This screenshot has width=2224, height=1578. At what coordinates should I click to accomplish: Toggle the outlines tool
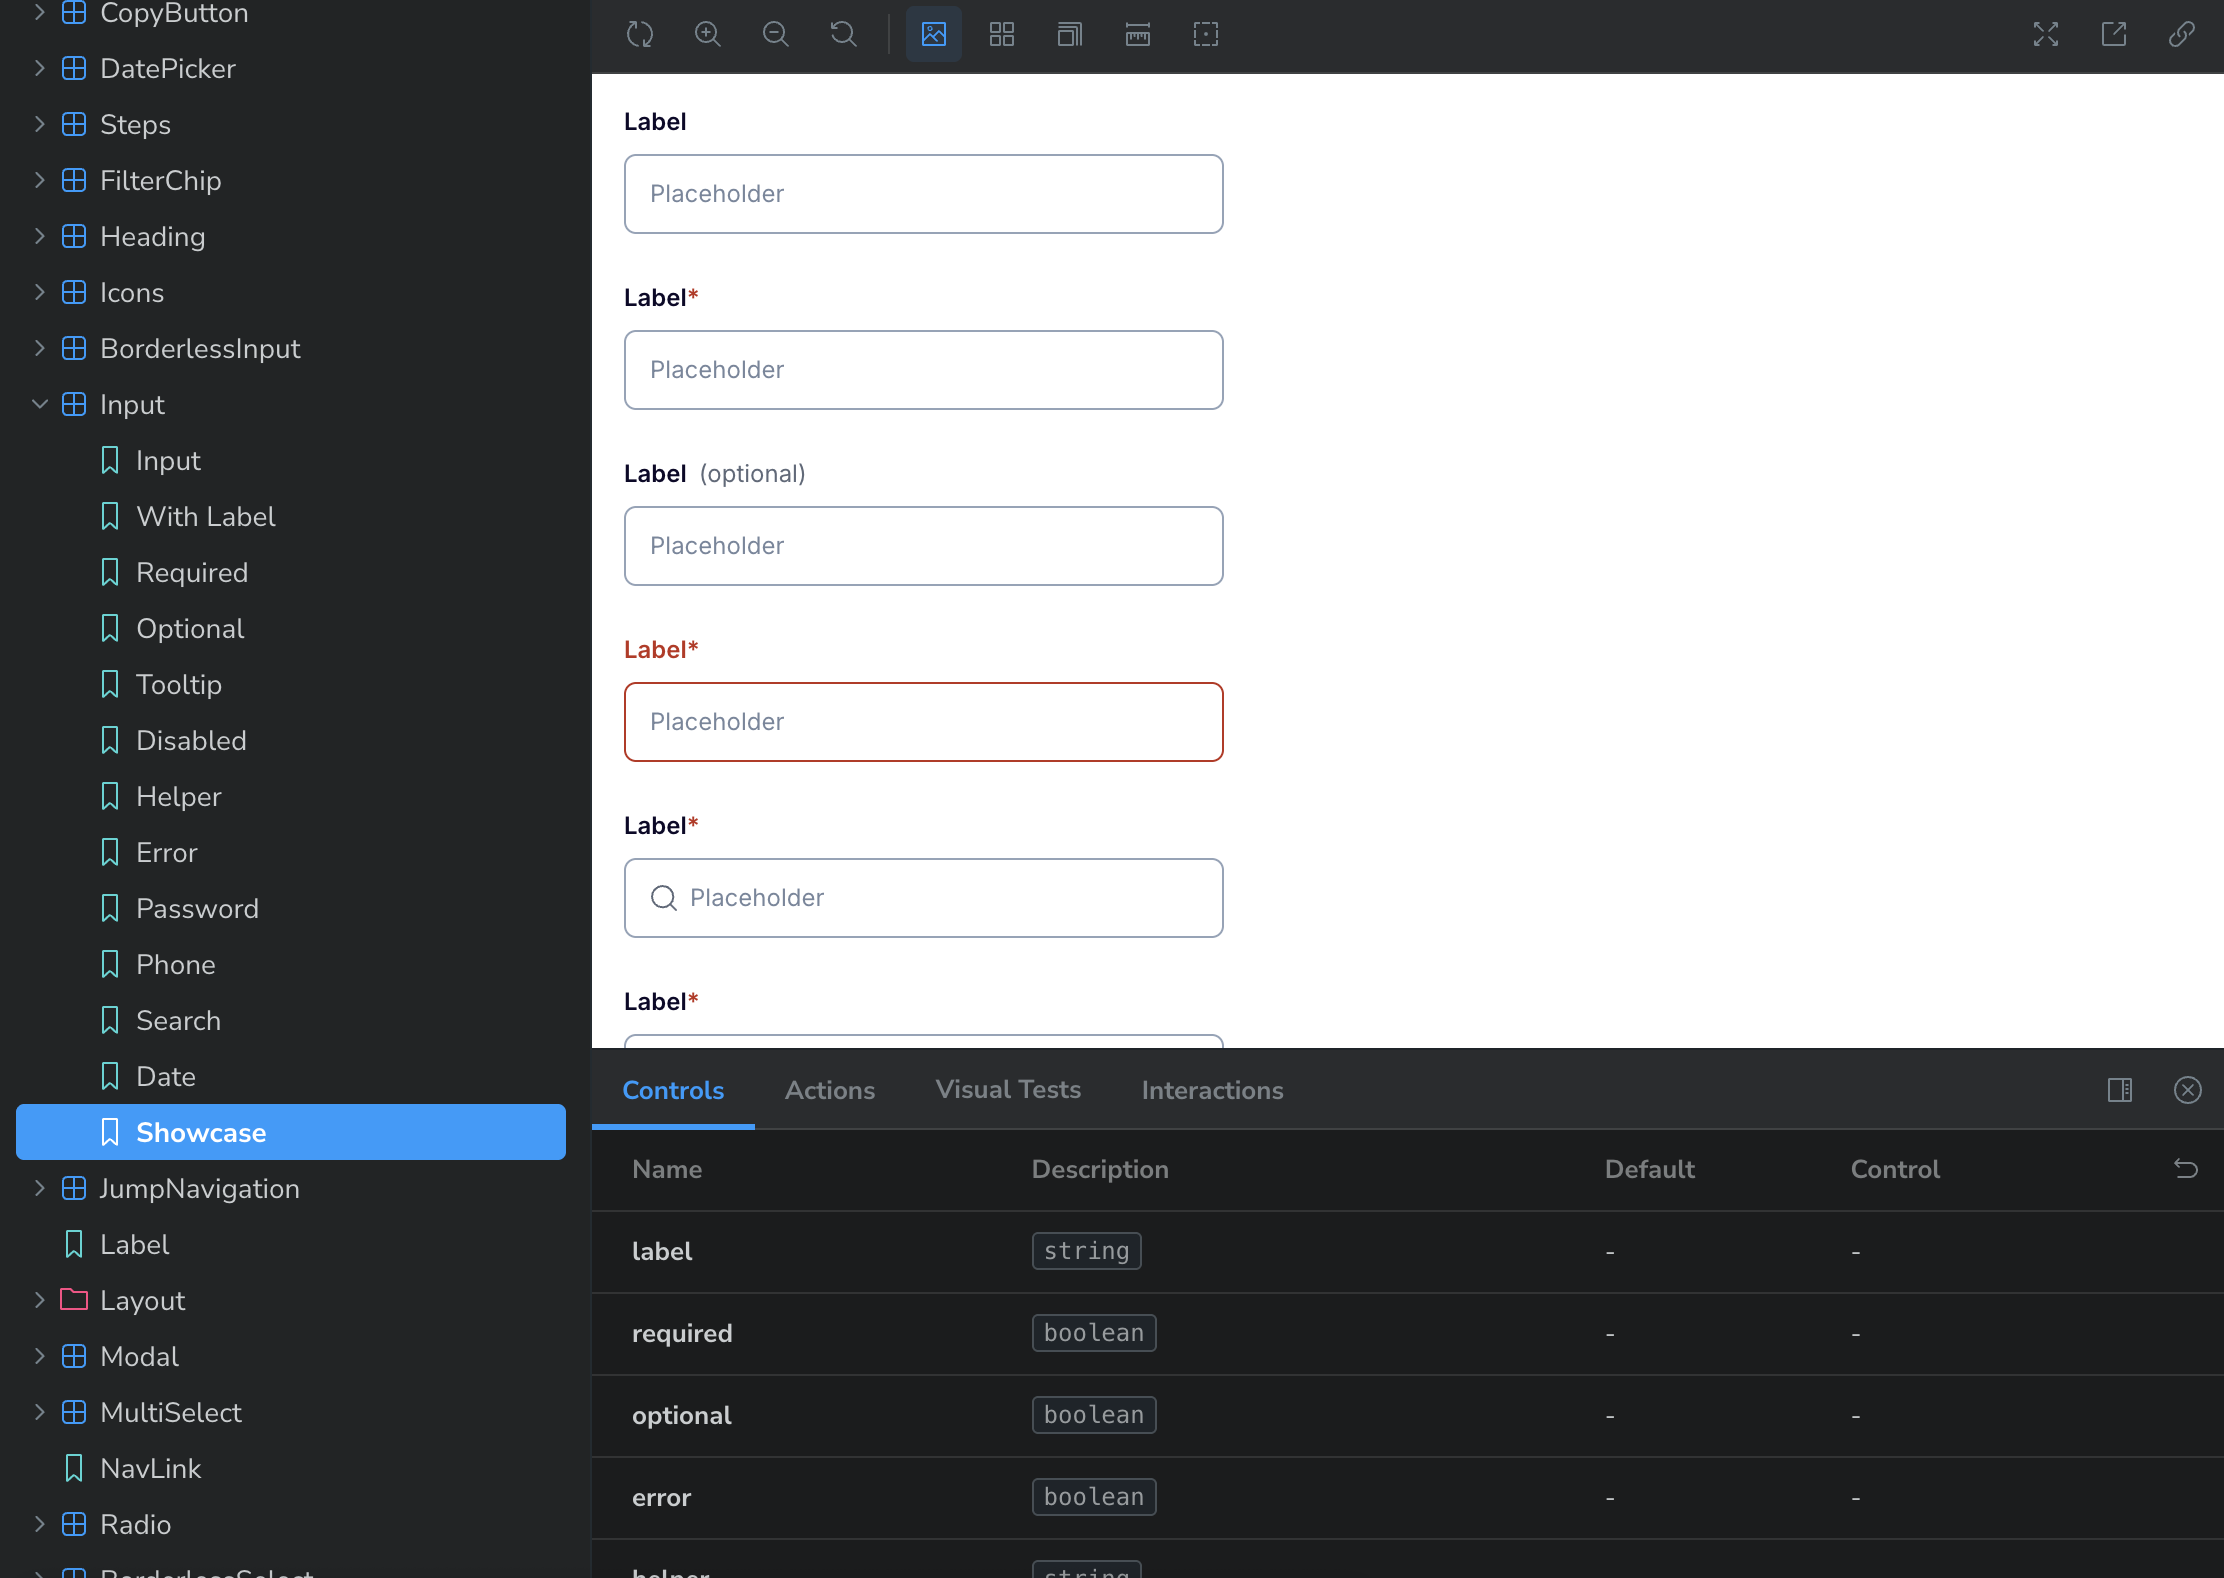(x=1206, y=35)
